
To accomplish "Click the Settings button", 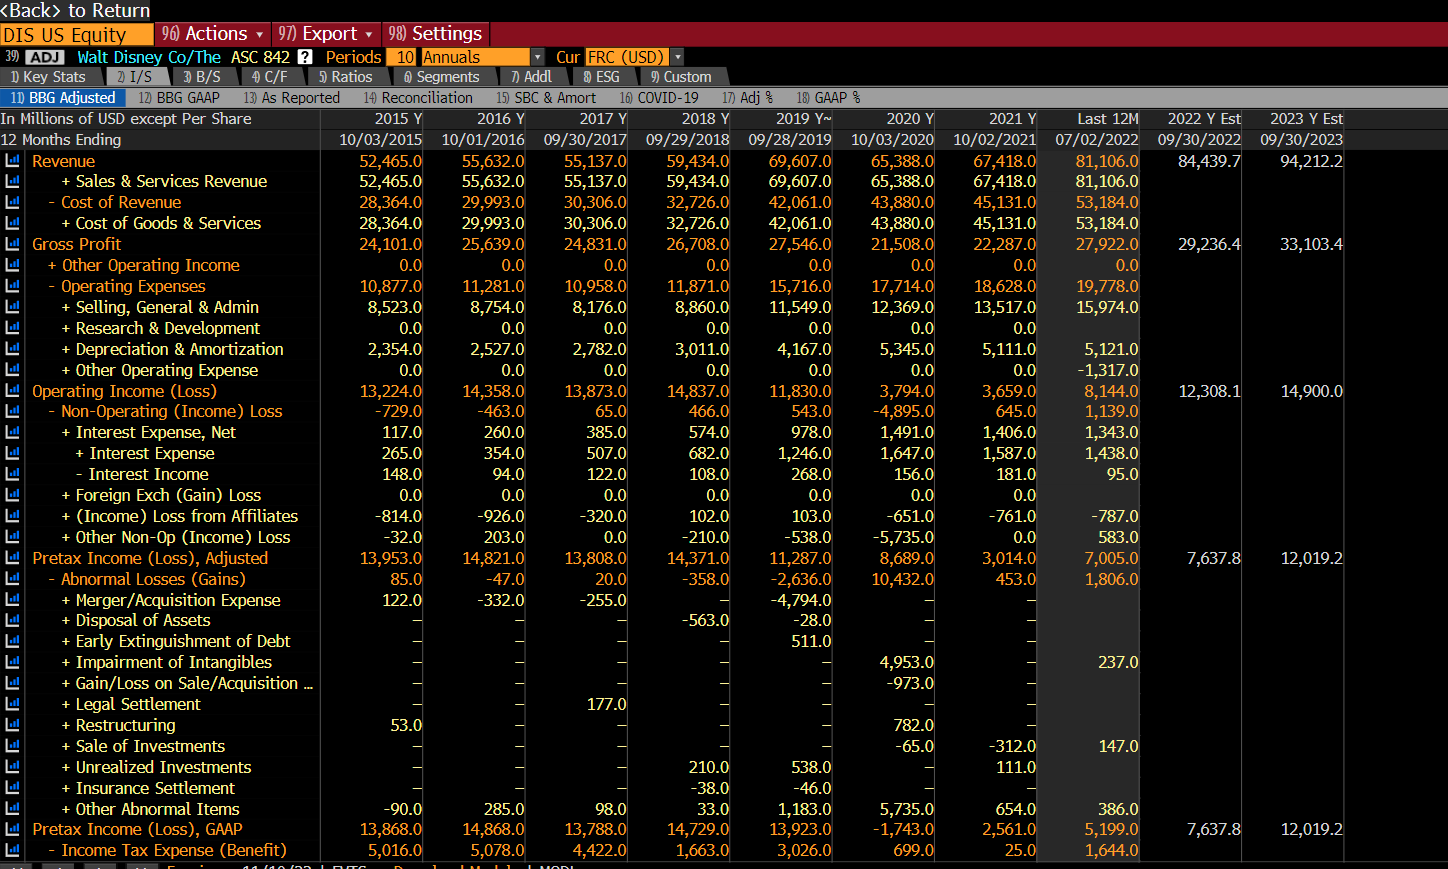I will point(435,34).
